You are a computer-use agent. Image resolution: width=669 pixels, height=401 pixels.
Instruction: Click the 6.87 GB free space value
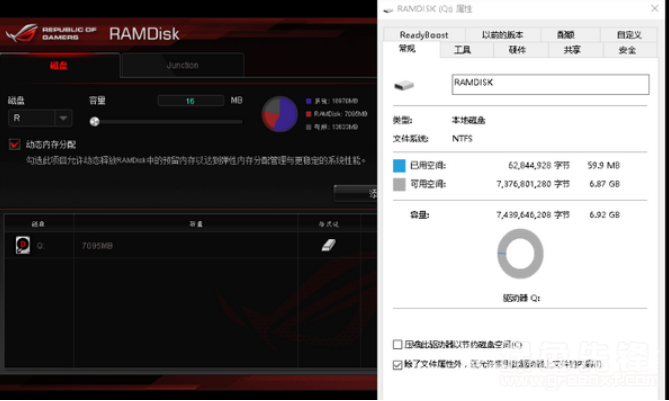(x=605, y=184)
